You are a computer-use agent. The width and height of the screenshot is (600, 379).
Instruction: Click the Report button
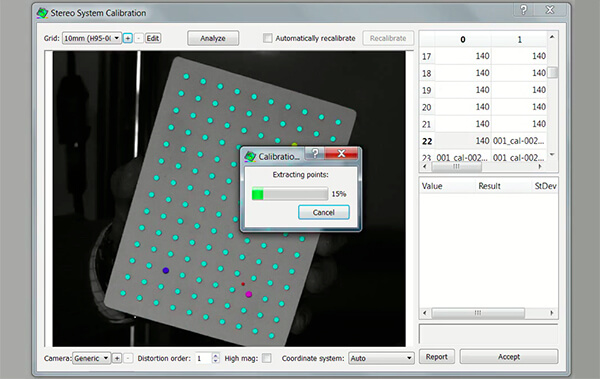437,357
